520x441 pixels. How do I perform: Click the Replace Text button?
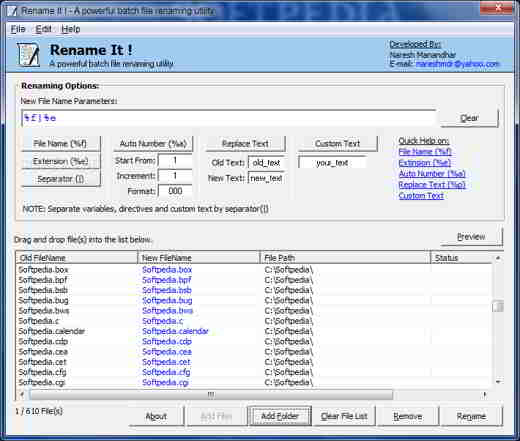pyautogui.click(x=245, y=144)
